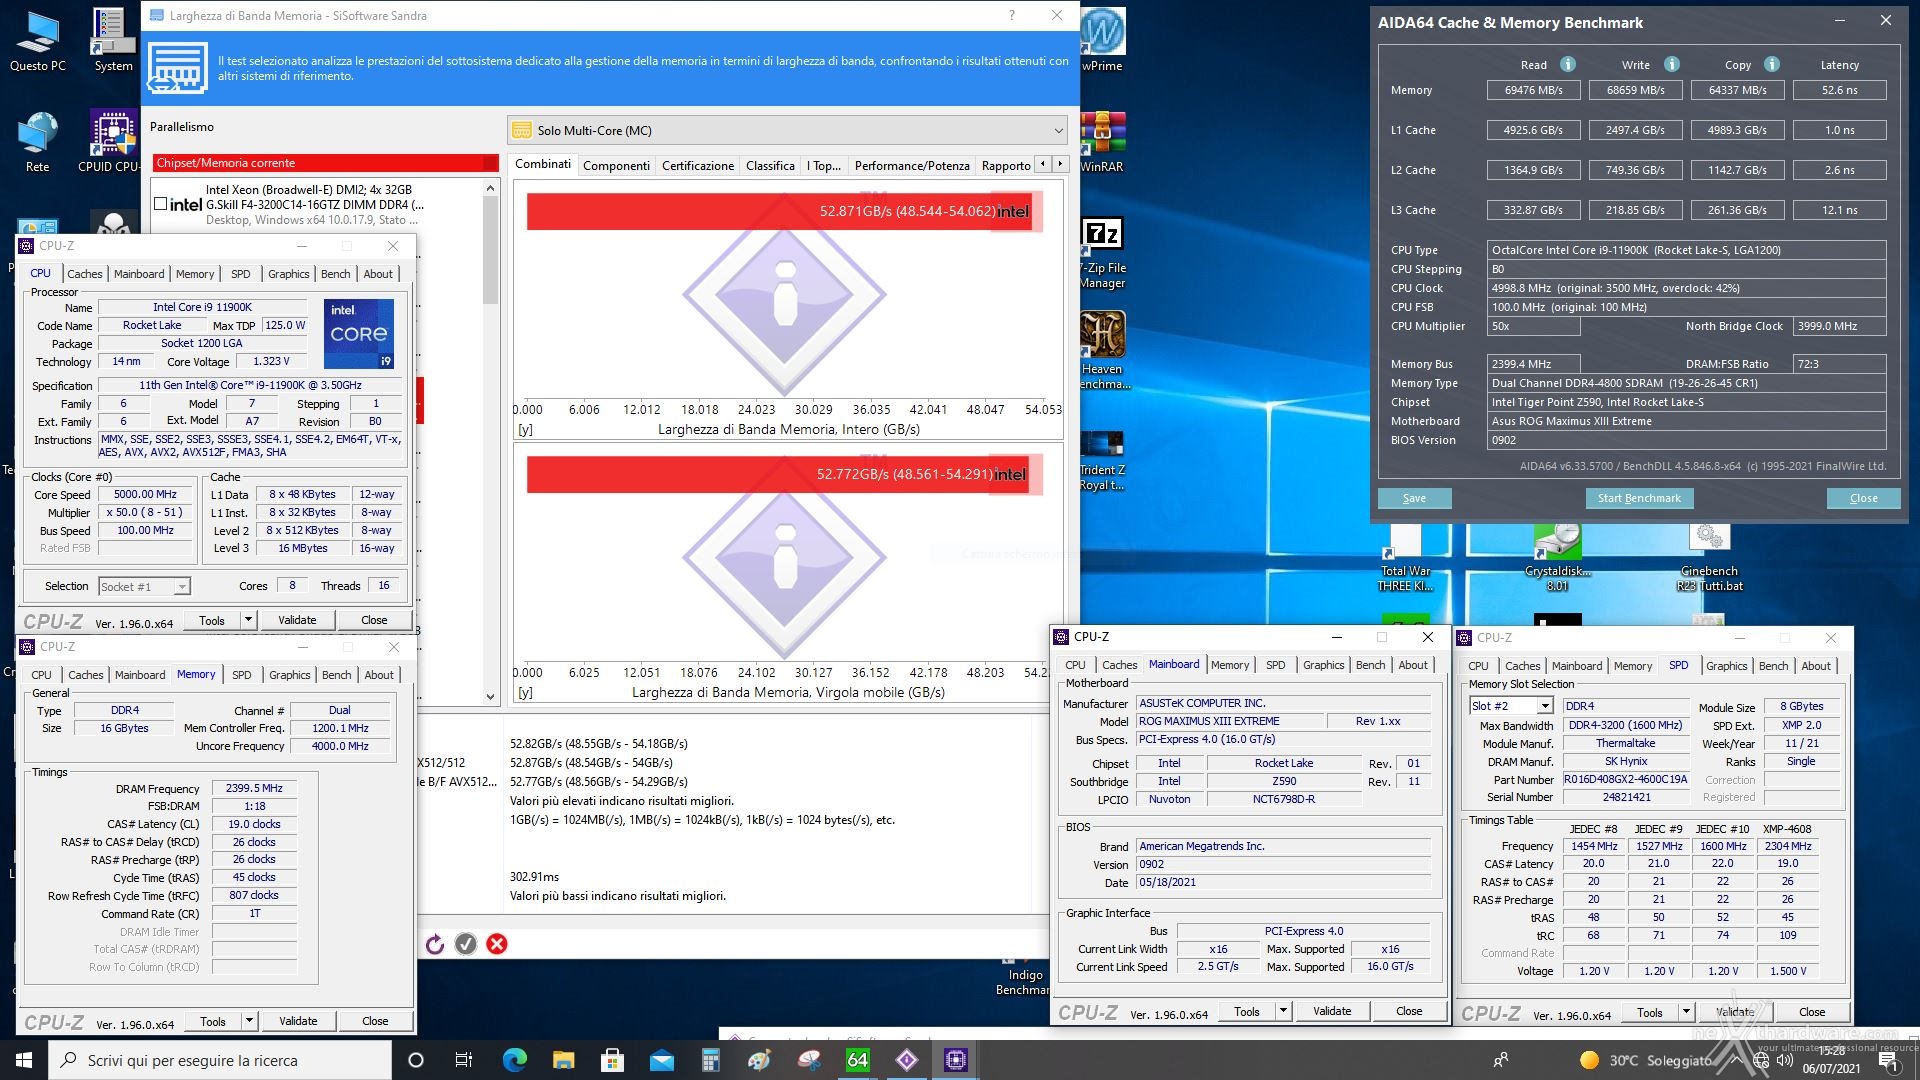1920x1080 pixels.
Task: Open the Classifica tab in Sandra
Action: [x=770, y=165]
